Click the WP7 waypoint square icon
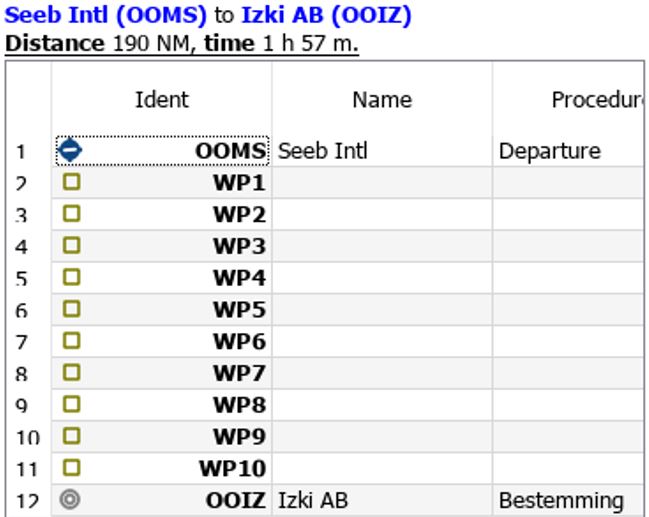This screenshot has width=649, height=517. coord(72,372)
